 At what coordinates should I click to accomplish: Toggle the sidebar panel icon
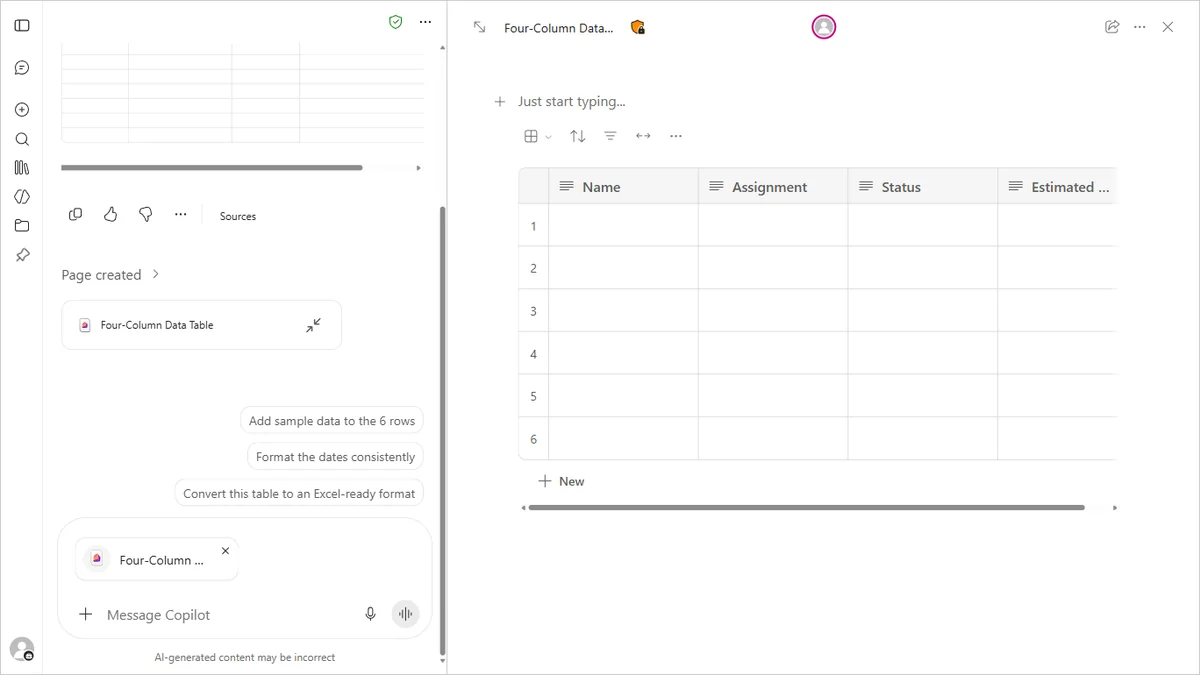point(22,25)
